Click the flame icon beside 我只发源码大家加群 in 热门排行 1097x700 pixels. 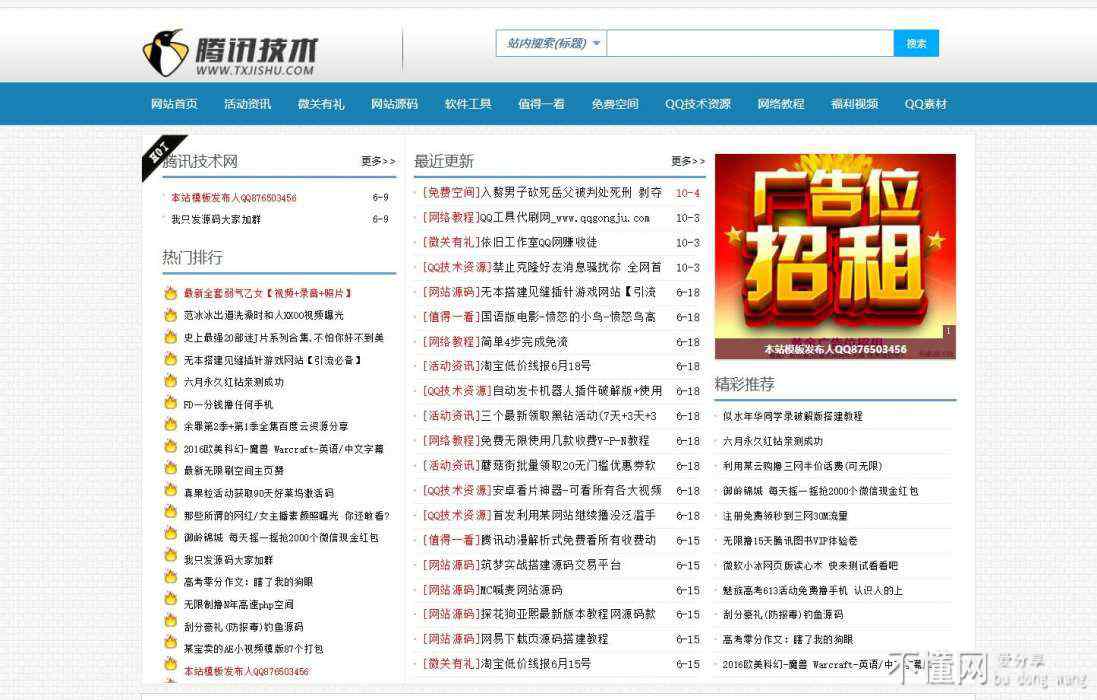171,559
